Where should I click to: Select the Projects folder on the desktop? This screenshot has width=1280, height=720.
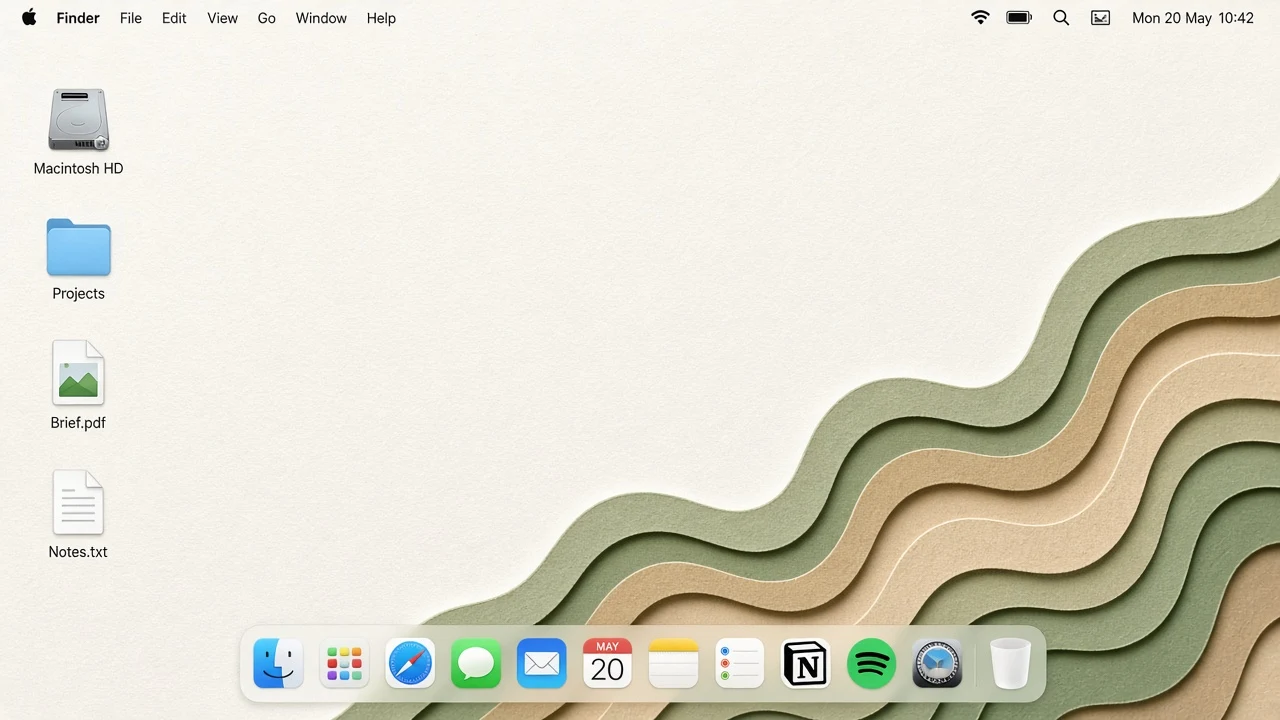coord(78,247)
